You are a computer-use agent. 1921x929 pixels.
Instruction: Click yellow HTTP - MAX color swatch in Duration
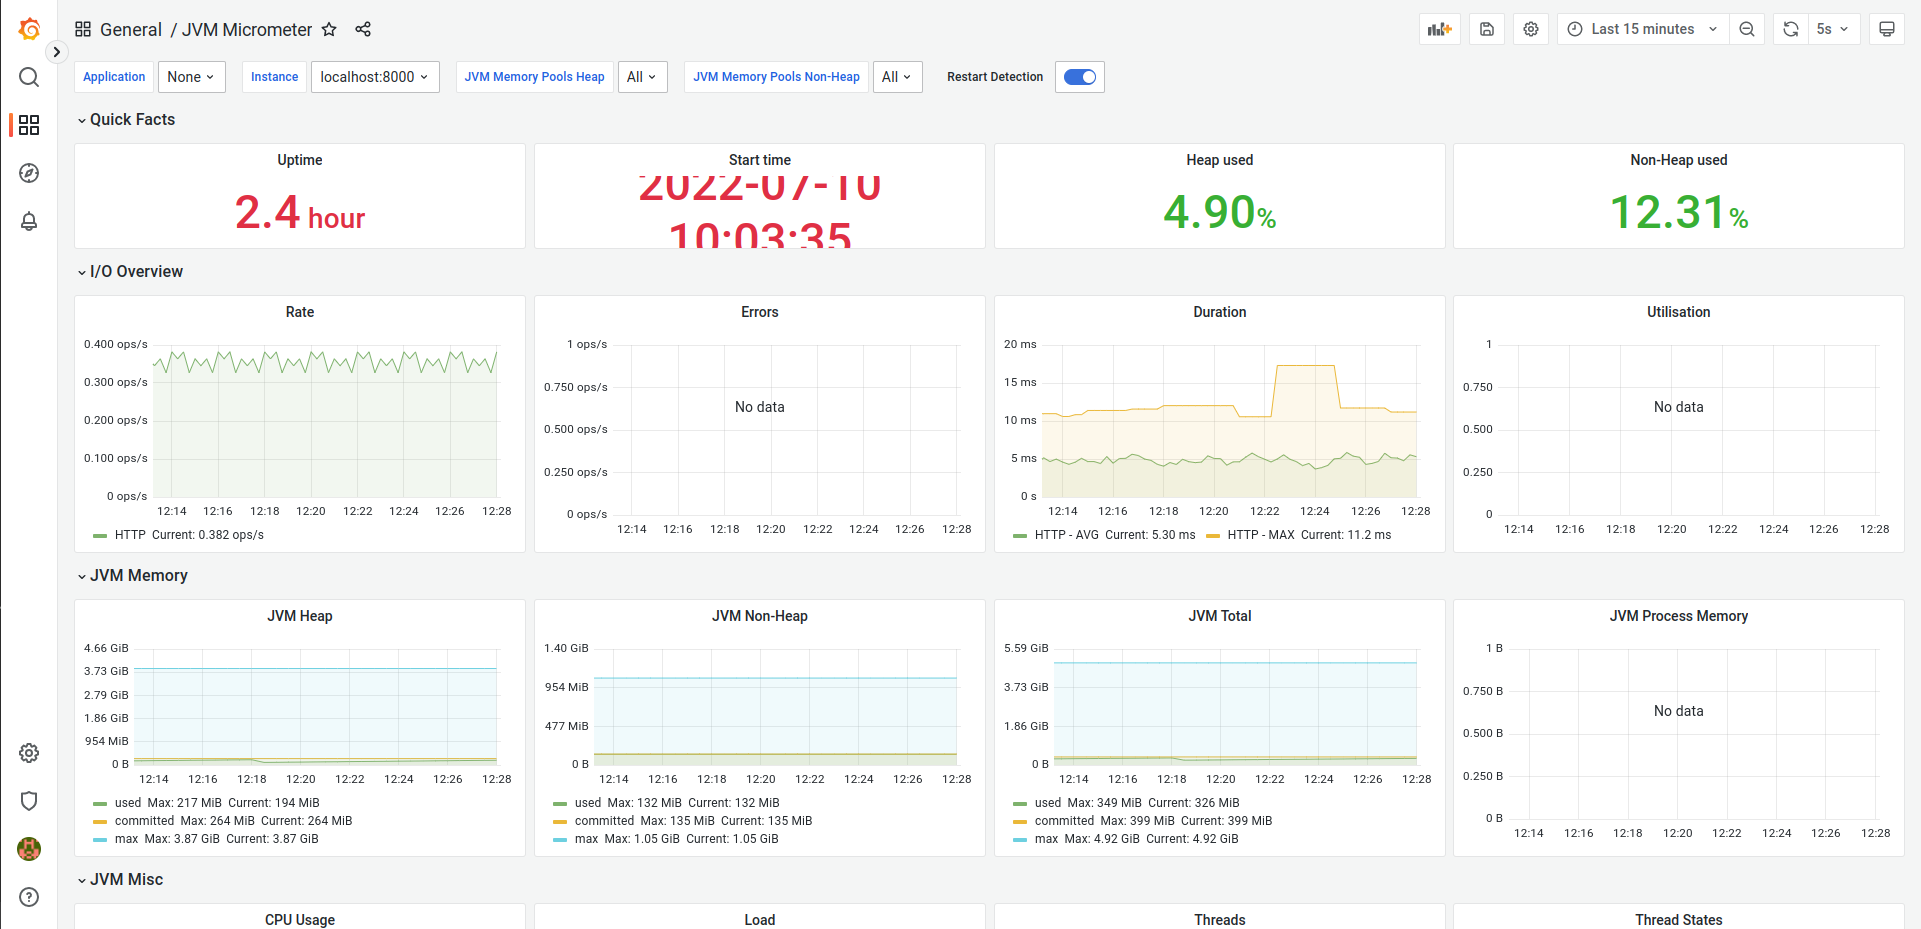(1212, 536)
